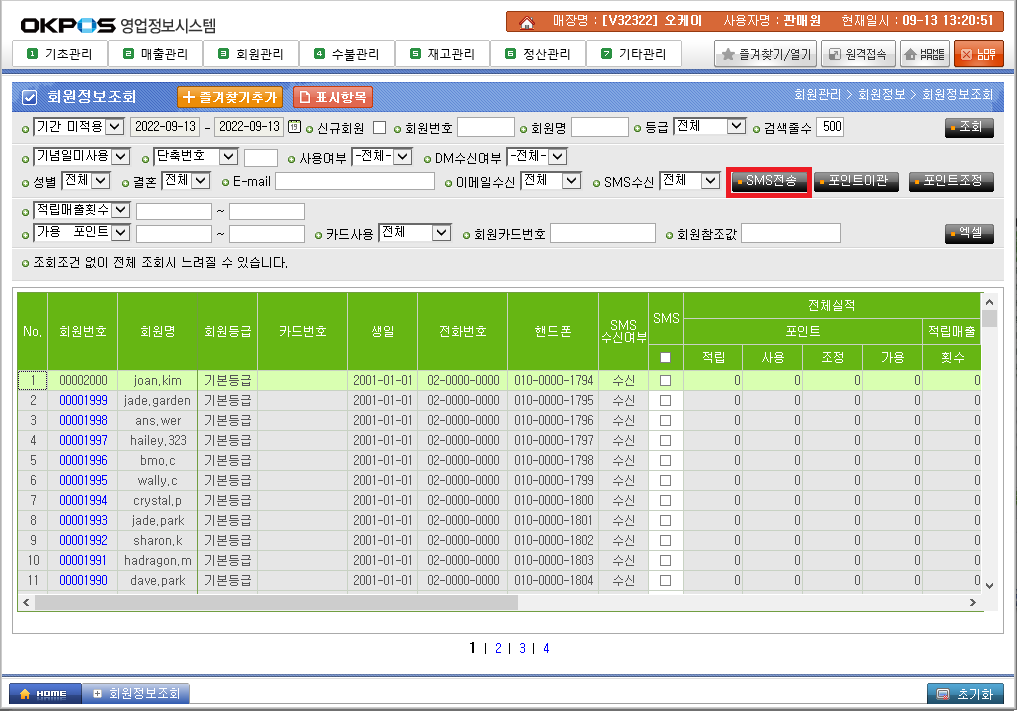Click the LOG OFF icon button
This screenshot has width=1017, height=711.
978,54
